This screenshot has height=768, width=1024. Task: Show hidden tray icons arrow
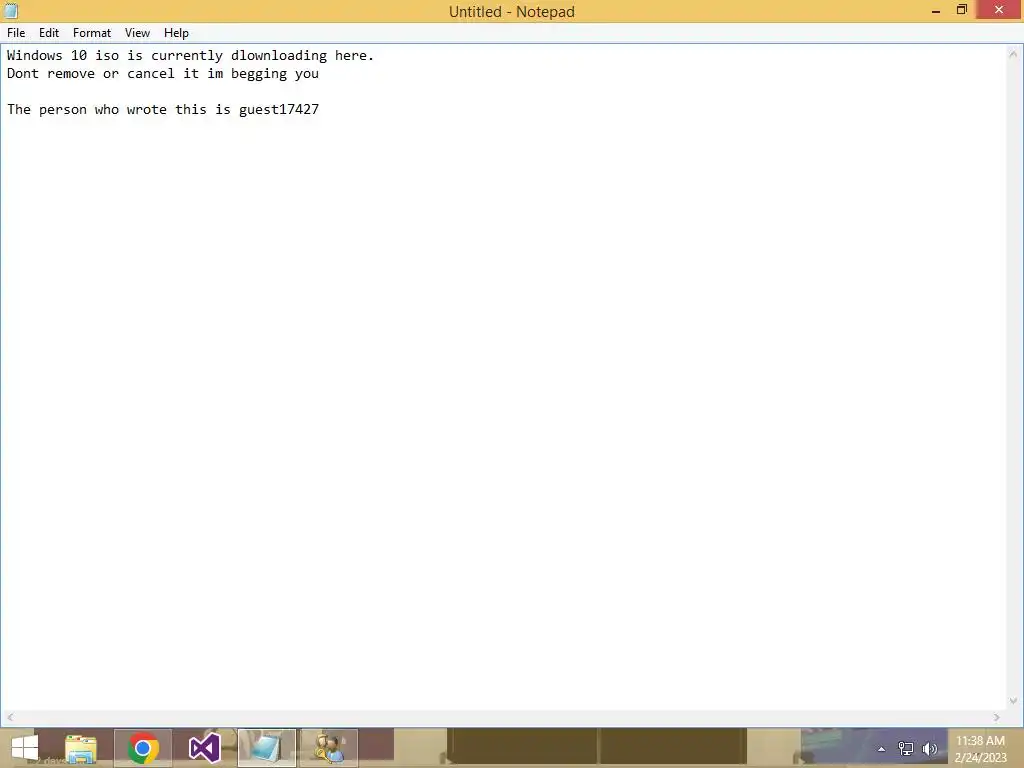click(881, 749)
